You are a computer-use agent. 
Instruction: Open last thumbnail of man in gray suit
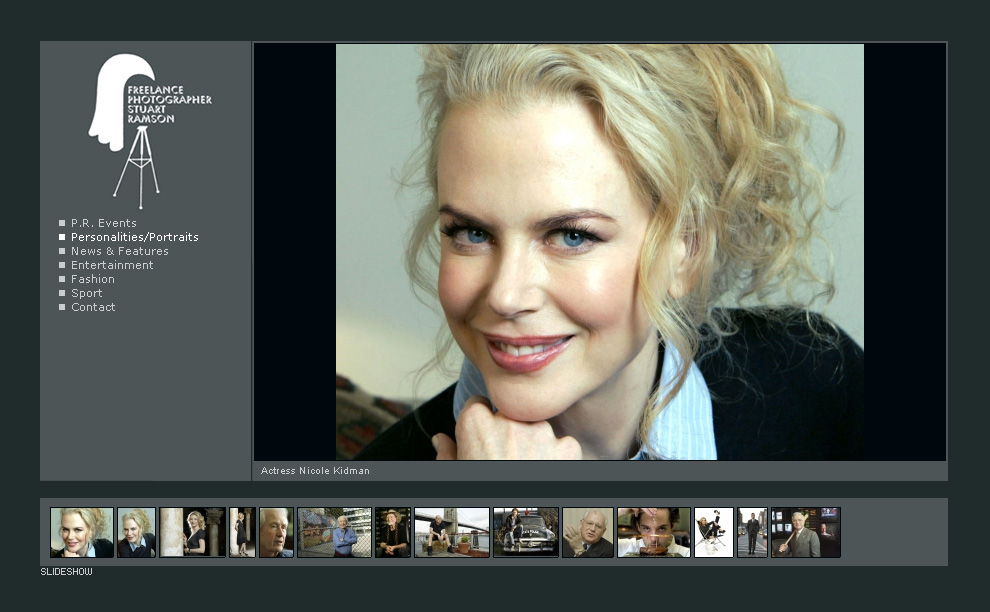805,532
